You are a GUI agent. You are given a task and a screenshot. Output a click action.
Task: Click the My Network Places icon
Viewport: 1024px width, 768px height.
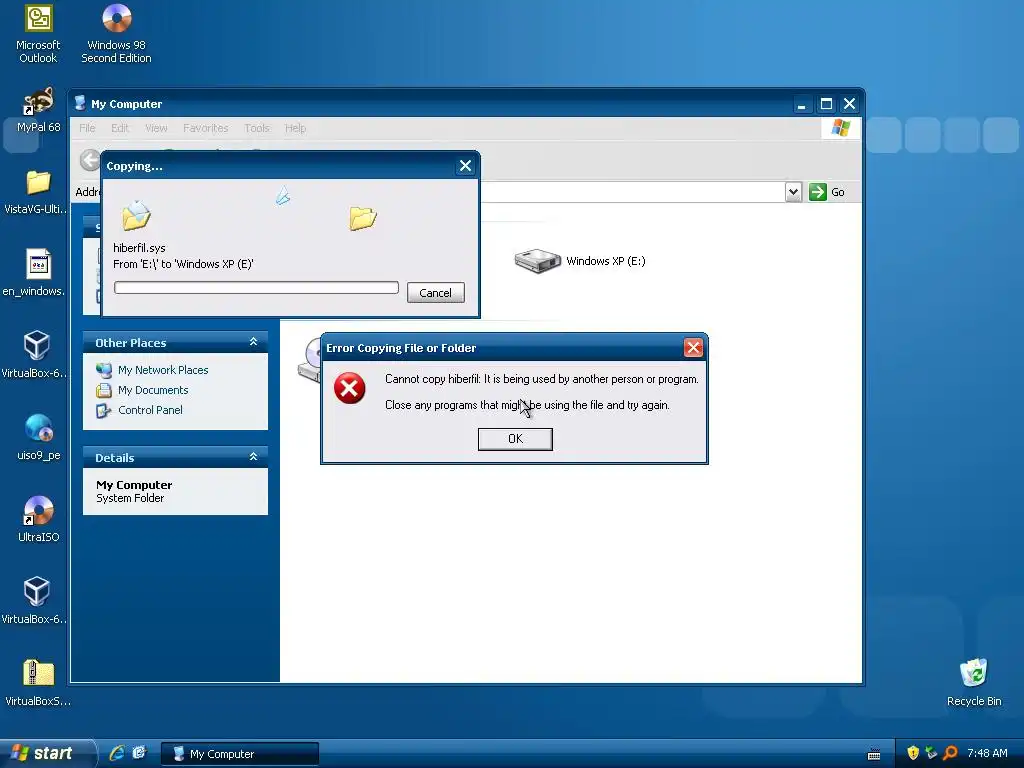(104, 370)
